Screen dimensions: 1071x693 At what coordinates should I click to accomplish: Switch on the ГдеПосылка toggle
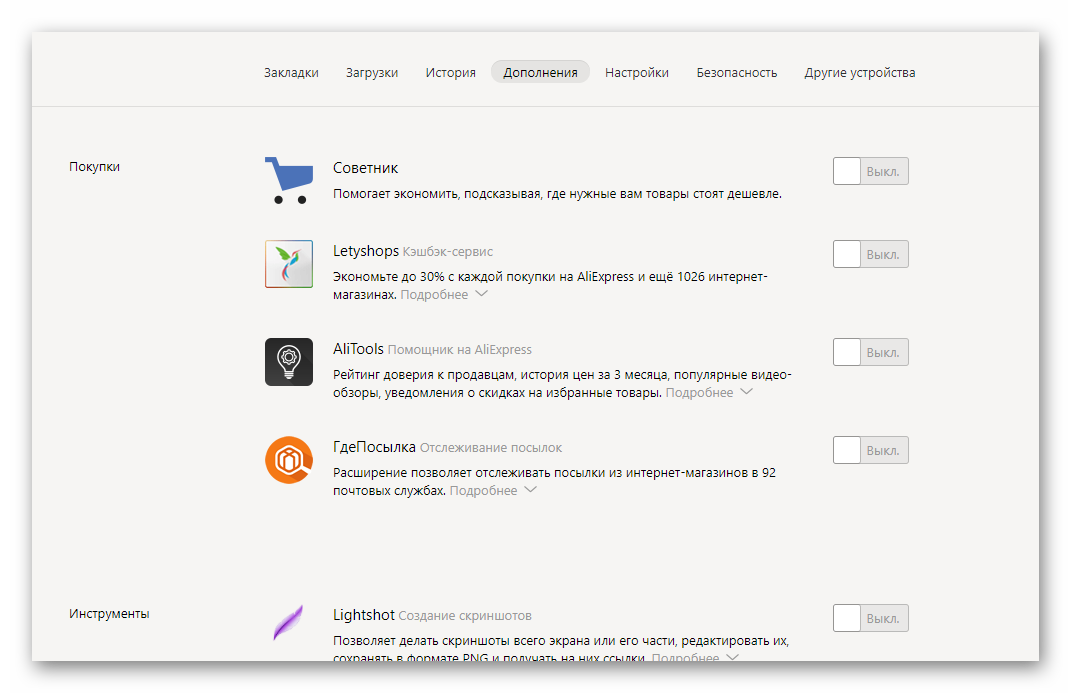(870, 450)
